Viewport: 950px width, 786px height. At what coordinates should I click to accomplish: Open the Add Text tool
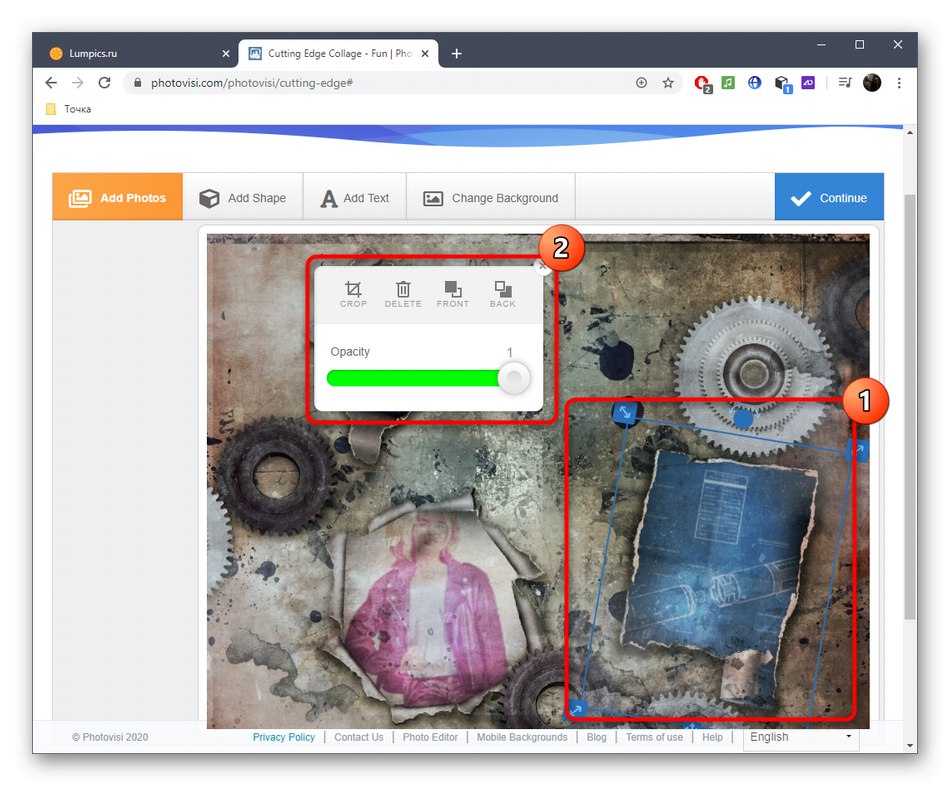coord(355,198)
